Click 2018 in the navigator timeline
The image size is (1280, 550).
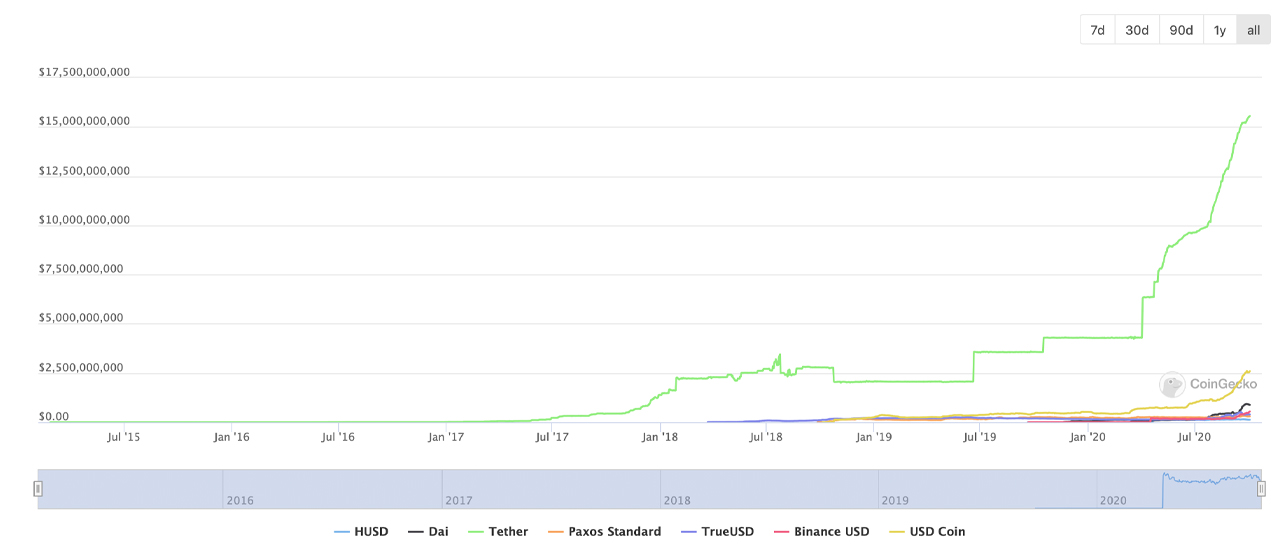tap(677, 500)
